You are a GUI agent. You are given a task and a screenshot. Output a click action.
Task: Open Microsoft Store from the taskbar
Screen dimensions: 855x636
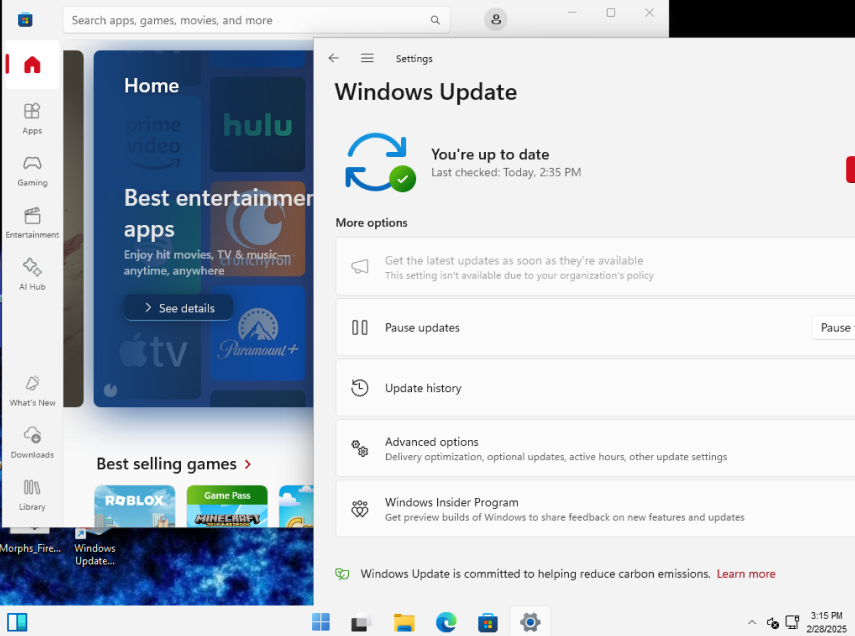click(x=487, y=622)
